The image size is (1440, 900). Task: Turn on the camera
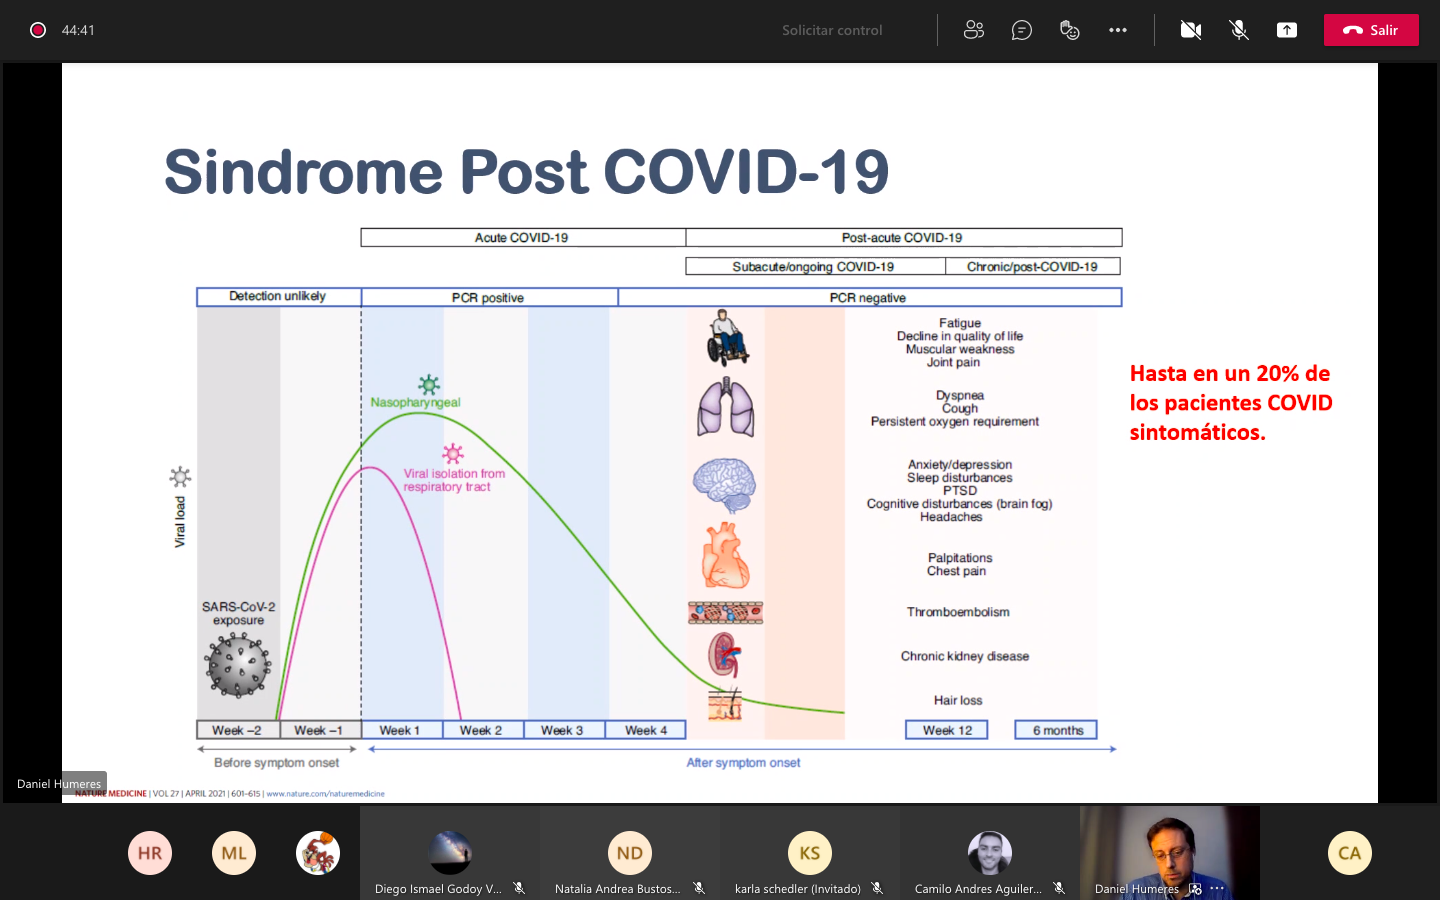pos(1190,30)
